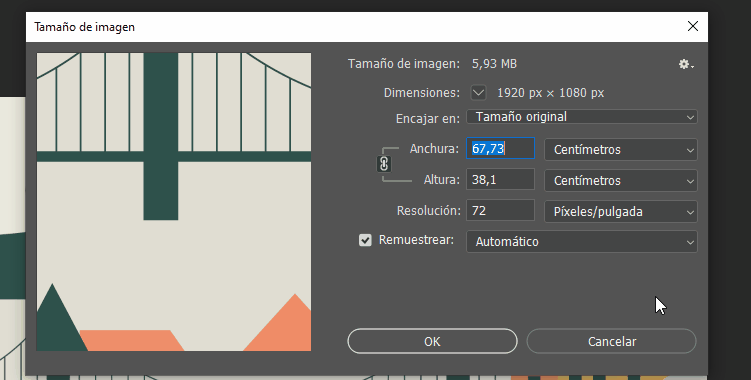Click the Anchura value field

pos(501,149)
